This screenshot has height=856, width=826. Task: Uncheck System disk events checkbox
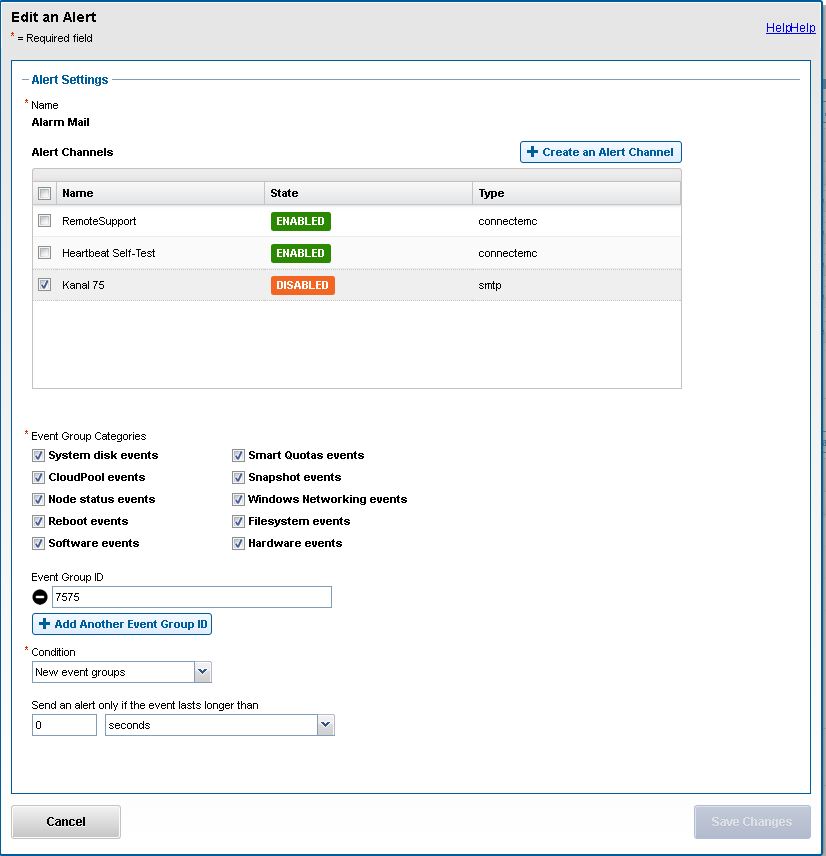pos(38,455)
